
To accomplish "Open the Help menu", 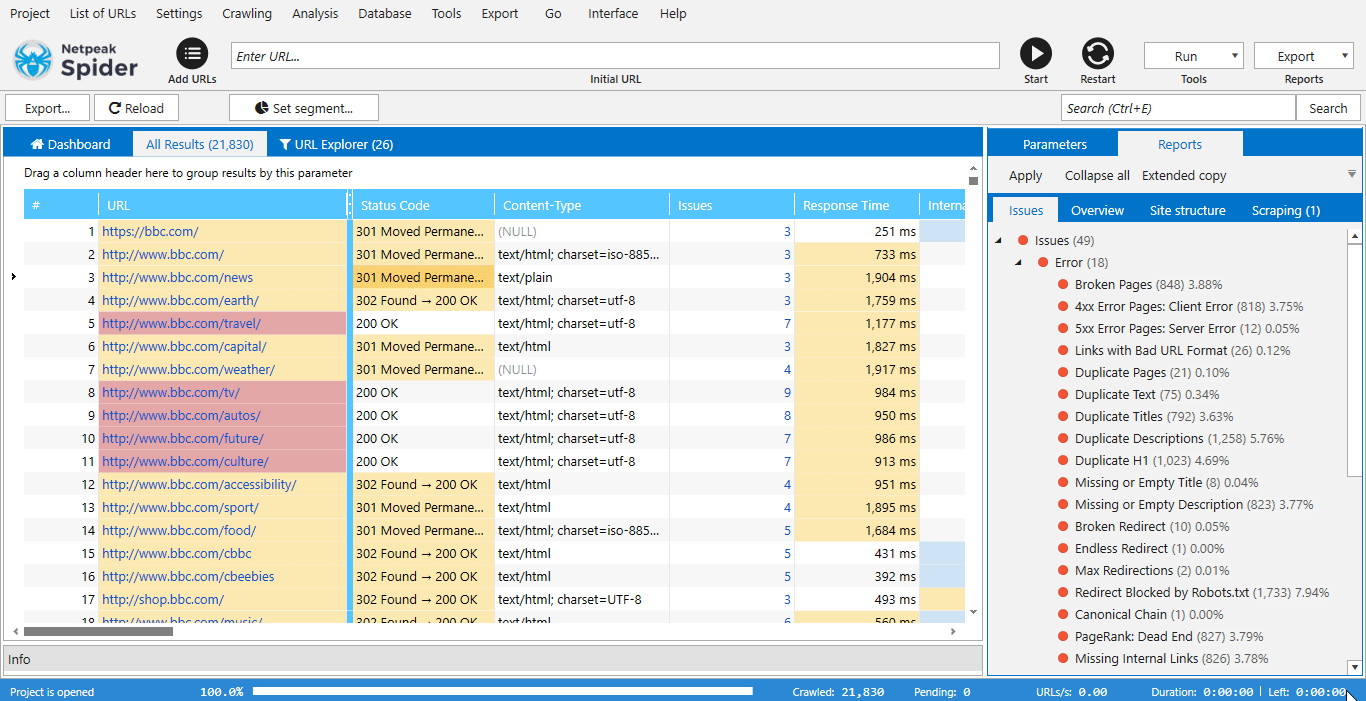I will click(673, 13).
